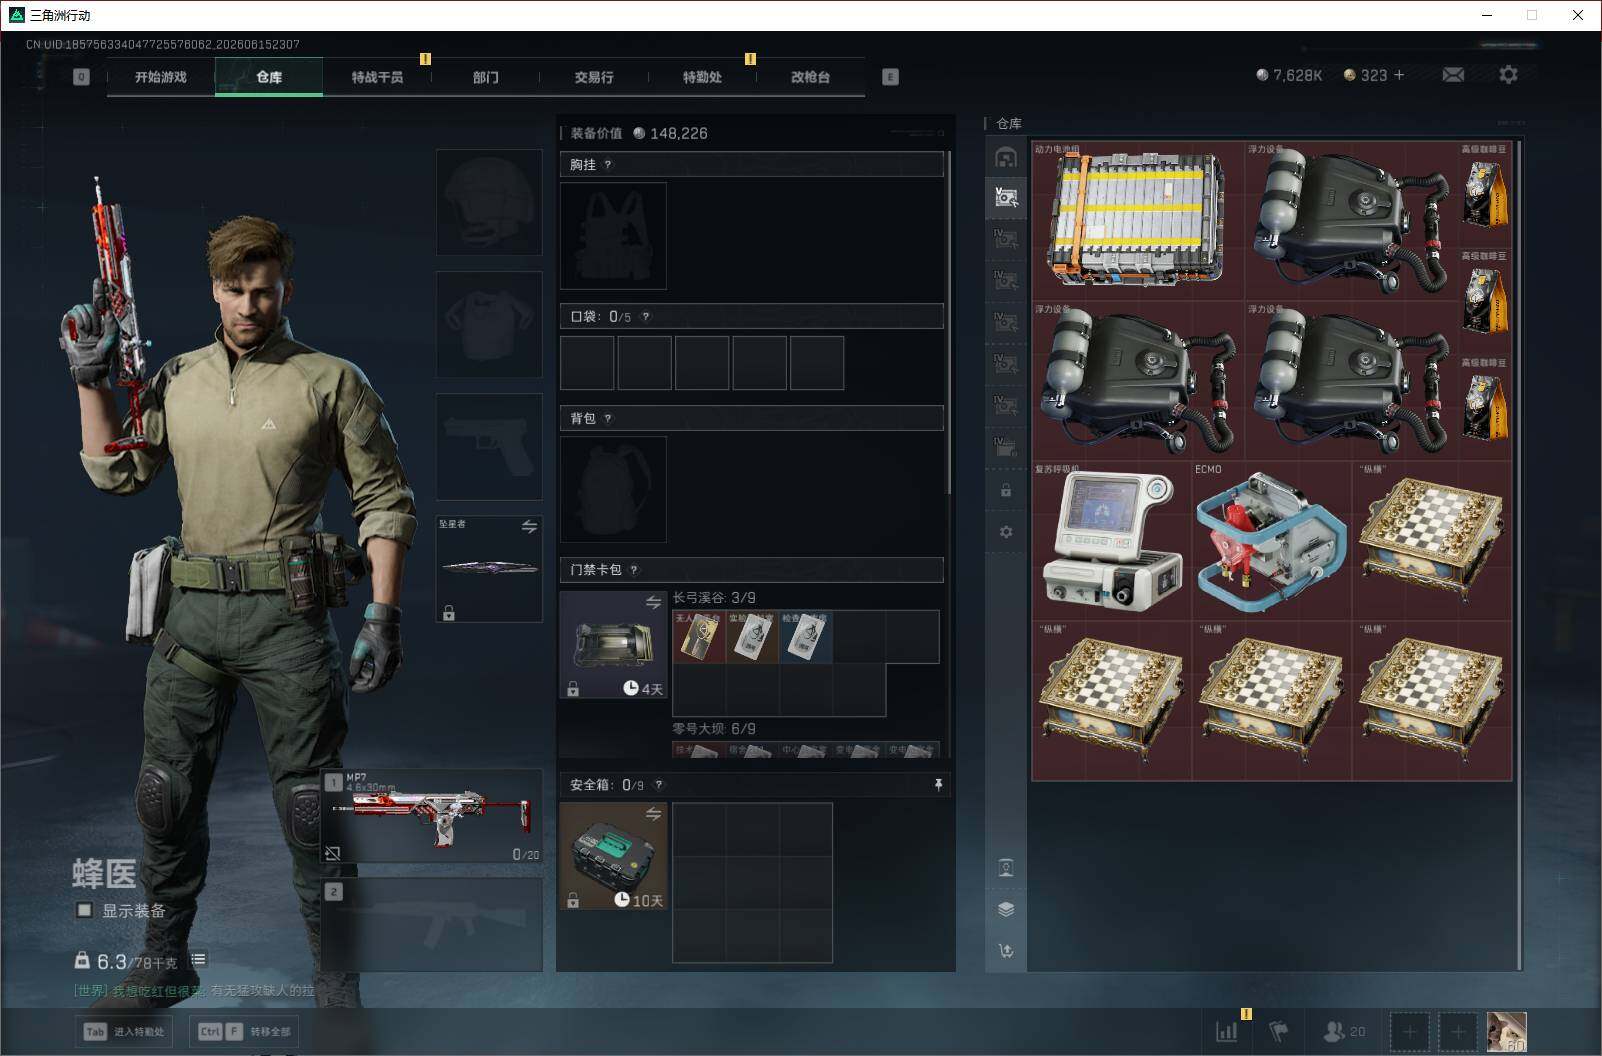Open warehouse settings gear in sidebar
This screenshot has height=1056, width=1602.
coord(1006,532)
